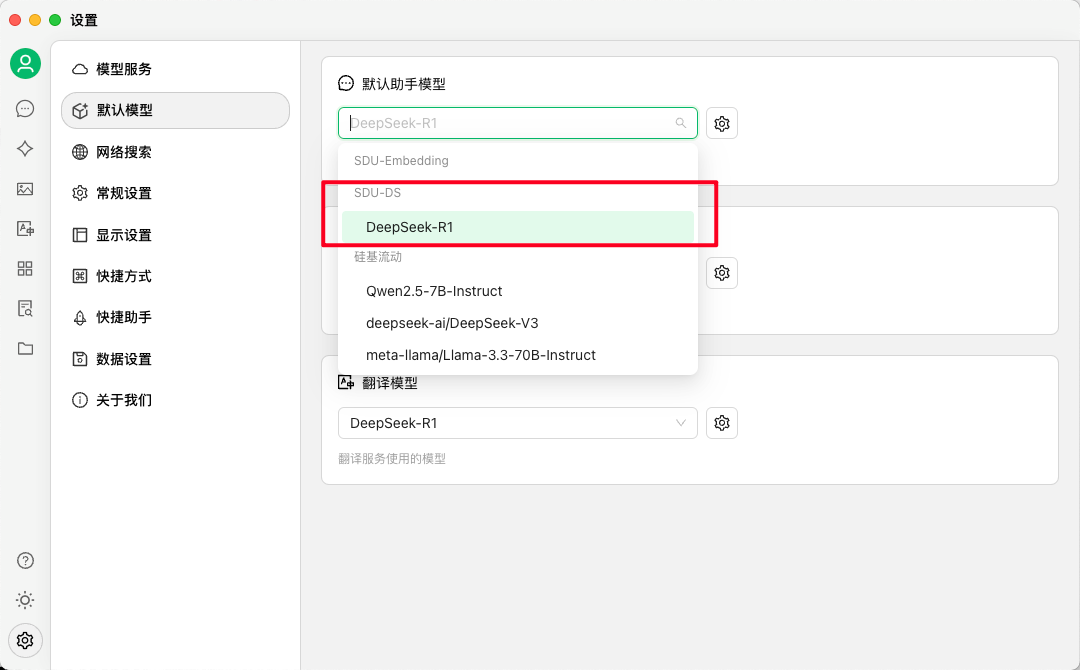The width and height of the screenshot is (1080, 670).
Task: Open settings gear beside topic naming model
Action: [x=722, y=273]
